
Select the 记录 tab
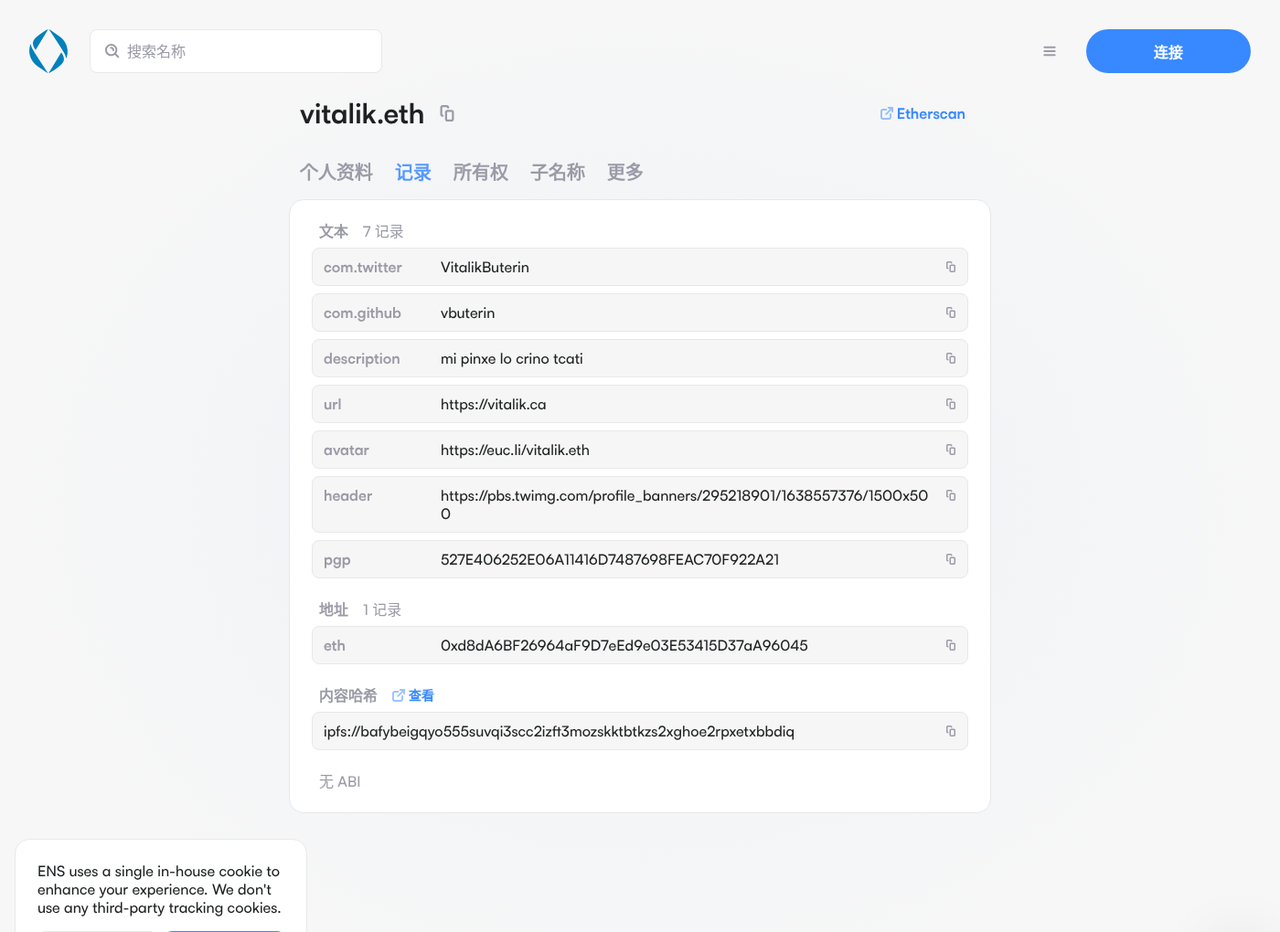(413, 172)
